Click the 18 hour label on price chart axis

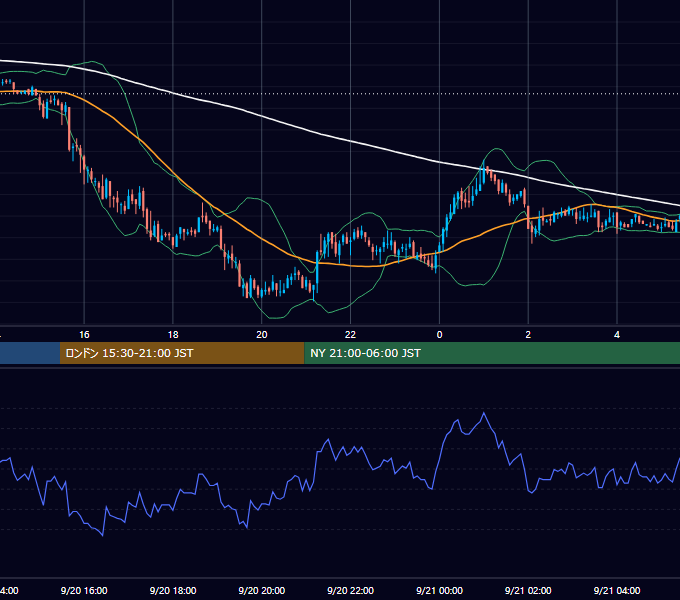click(x=173, y=335)
